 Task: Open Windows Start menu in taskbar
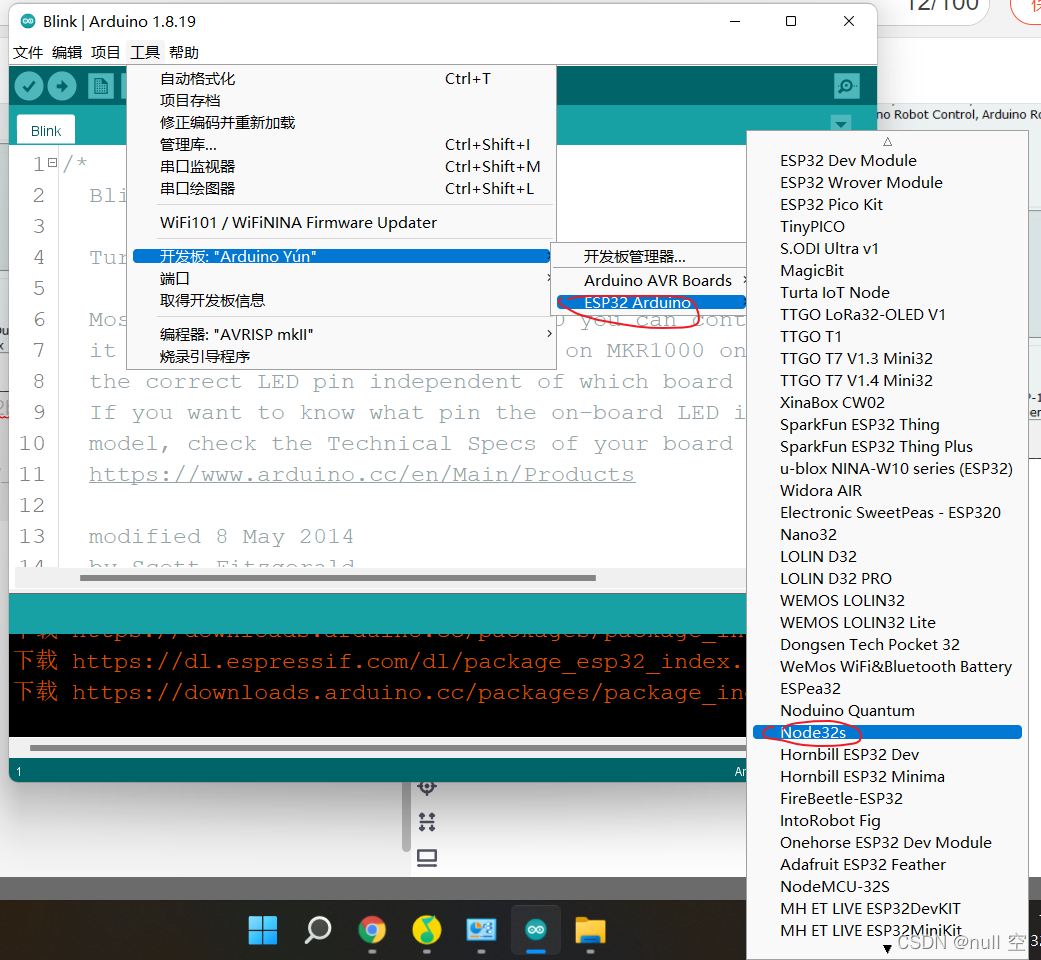click(x=263, y=929)
